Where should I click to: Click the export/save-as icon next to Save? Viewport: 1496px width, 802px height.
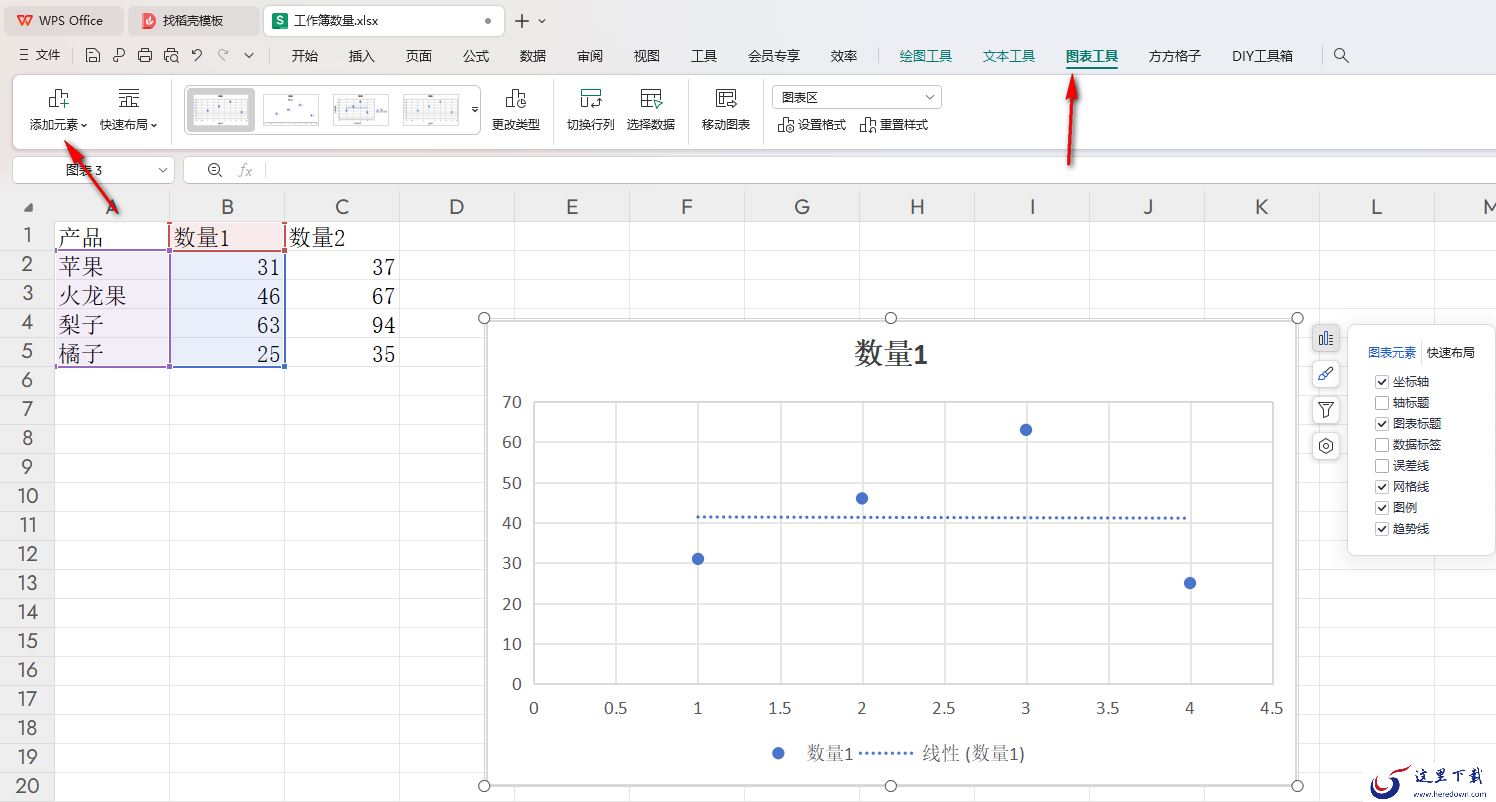tap(119, 56)
